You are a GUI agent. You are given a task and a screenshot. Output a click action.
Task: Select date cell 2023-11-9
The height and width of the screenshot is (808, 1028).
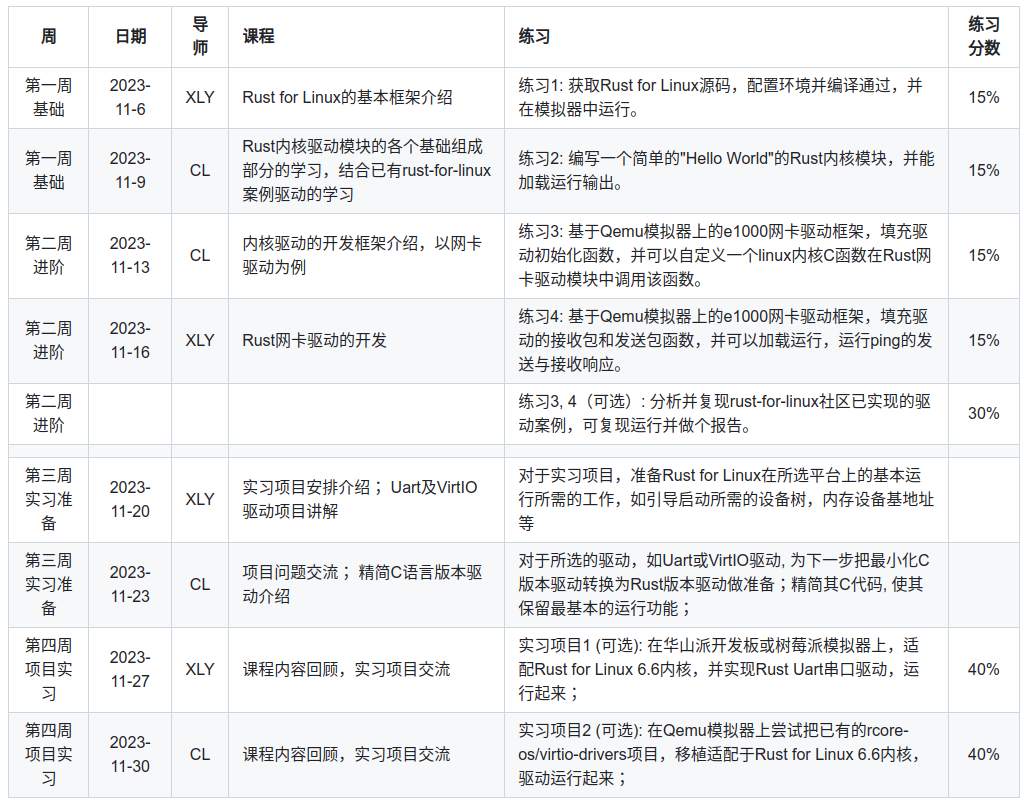(130, 171)
